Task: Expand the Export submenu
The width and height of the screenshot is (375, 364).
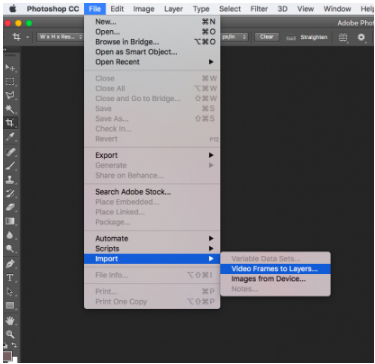Action: (x=152, y=155)
